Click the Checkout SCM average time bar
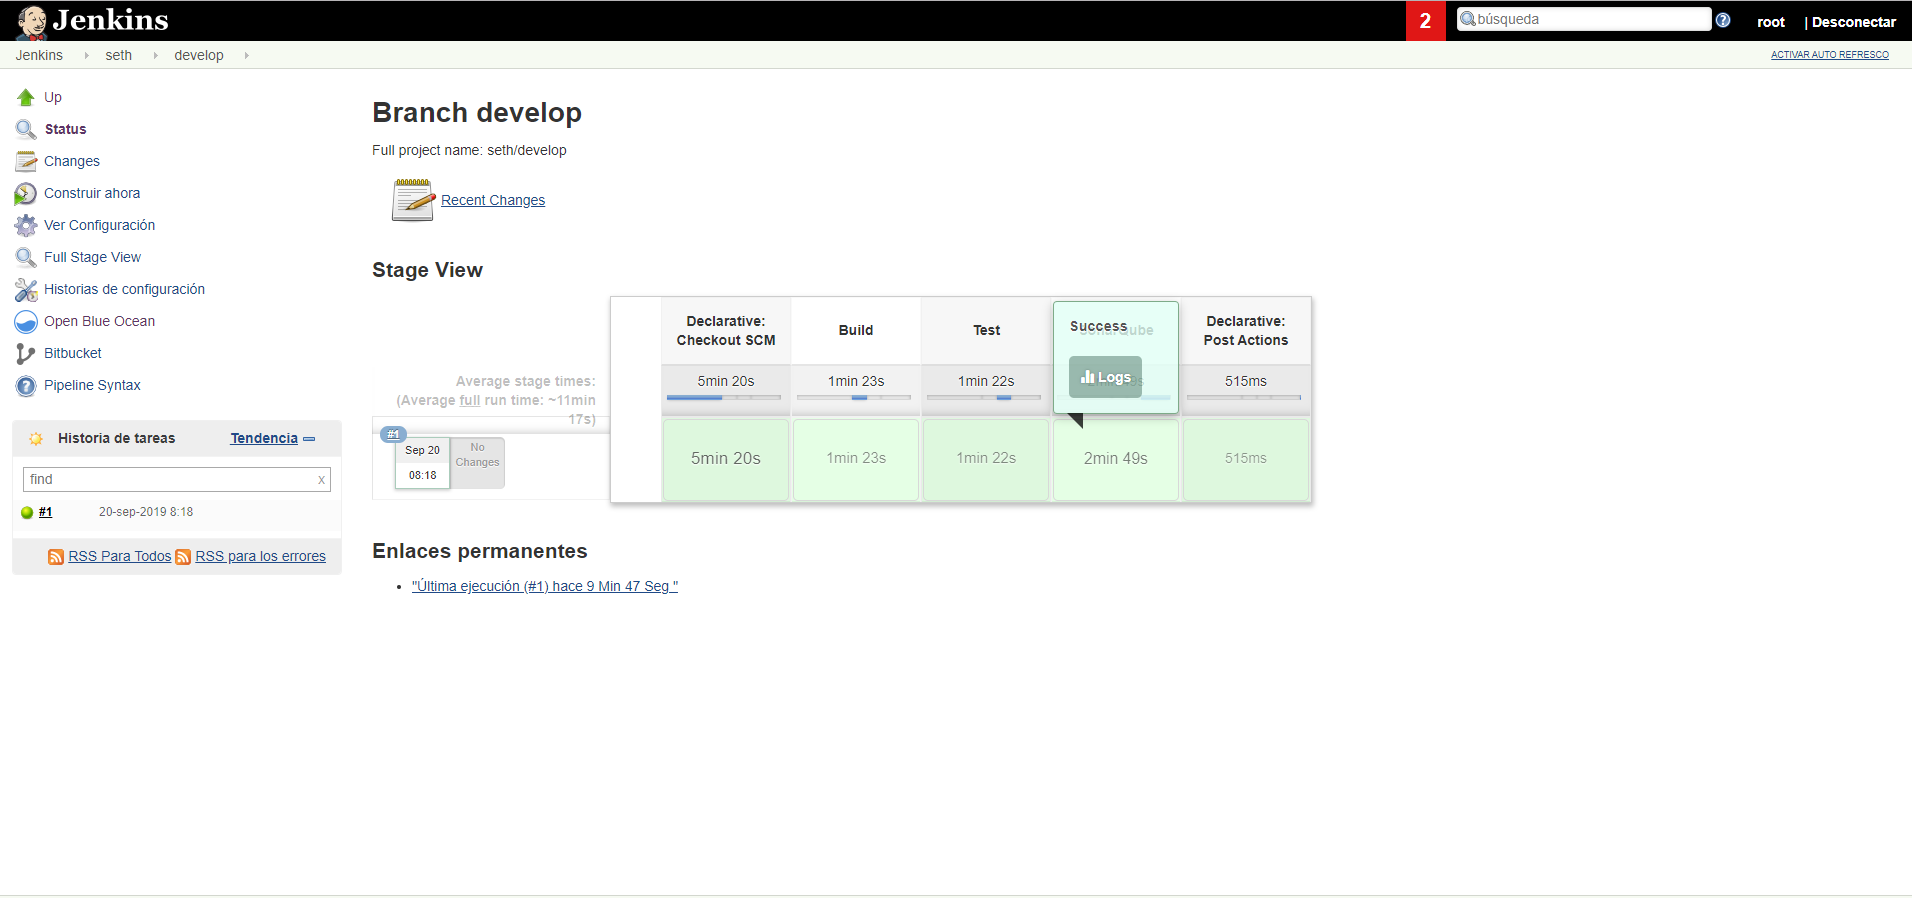The width and height of the screenshot is (1912, 898). (x=724, y=398)
